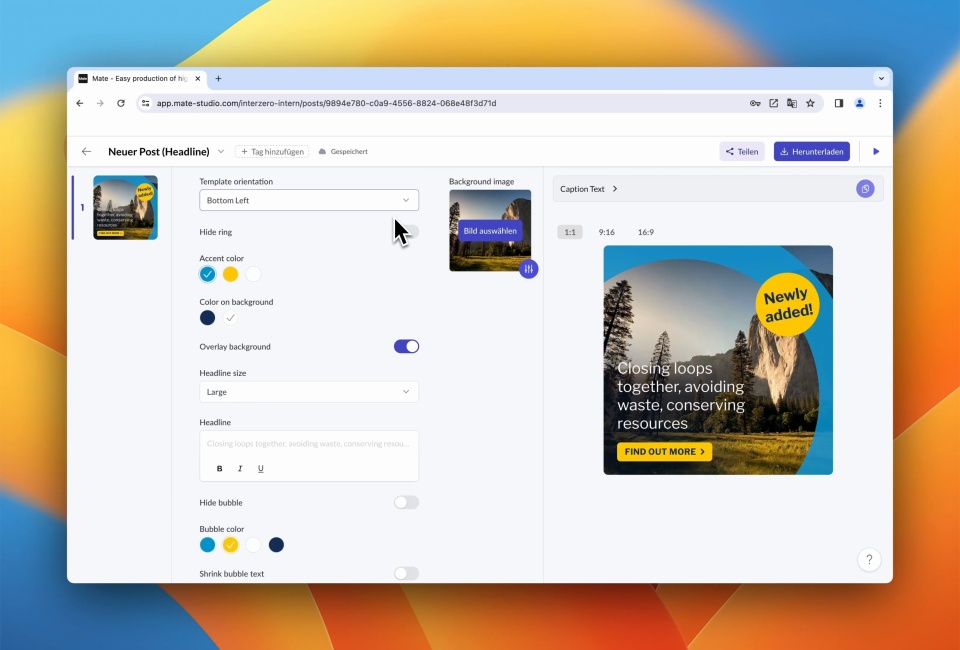The image size is (960, 650).
Task: Add a tag with Tag hinzufügen
Action: 272,152
